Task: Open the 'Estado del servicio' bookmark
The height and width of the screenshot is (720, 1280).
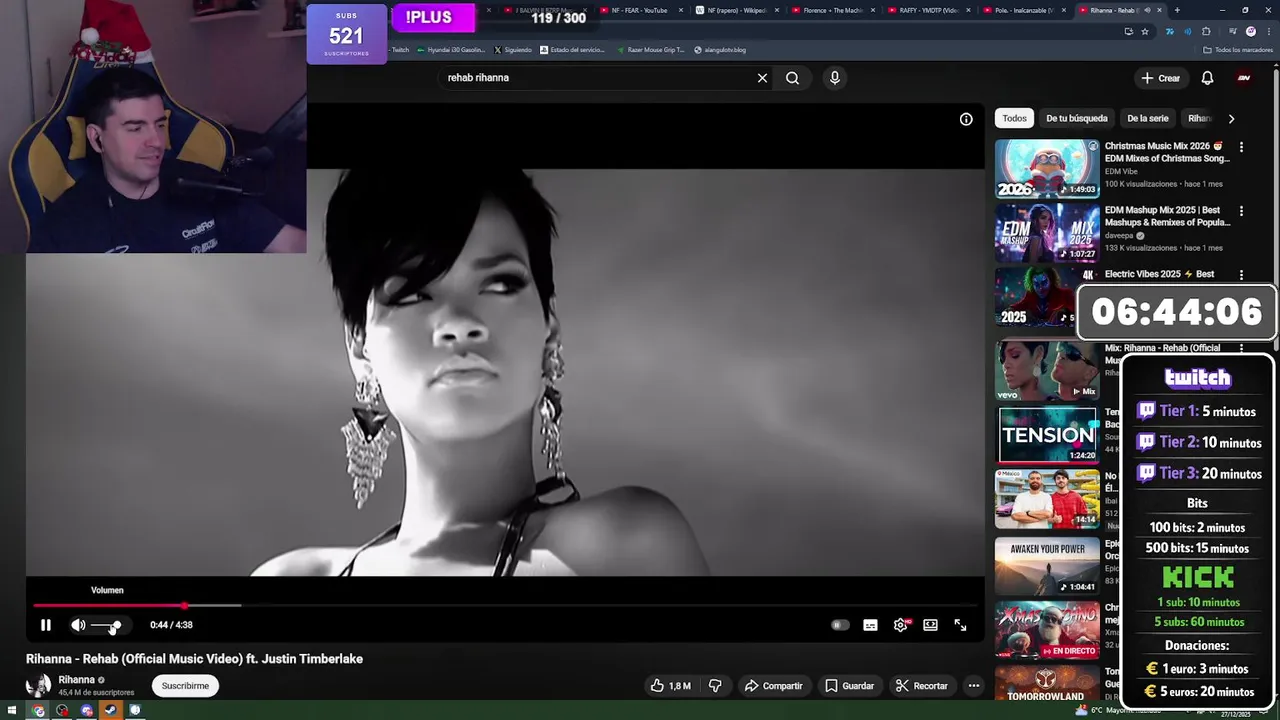Action: click(x=573, y=50)
